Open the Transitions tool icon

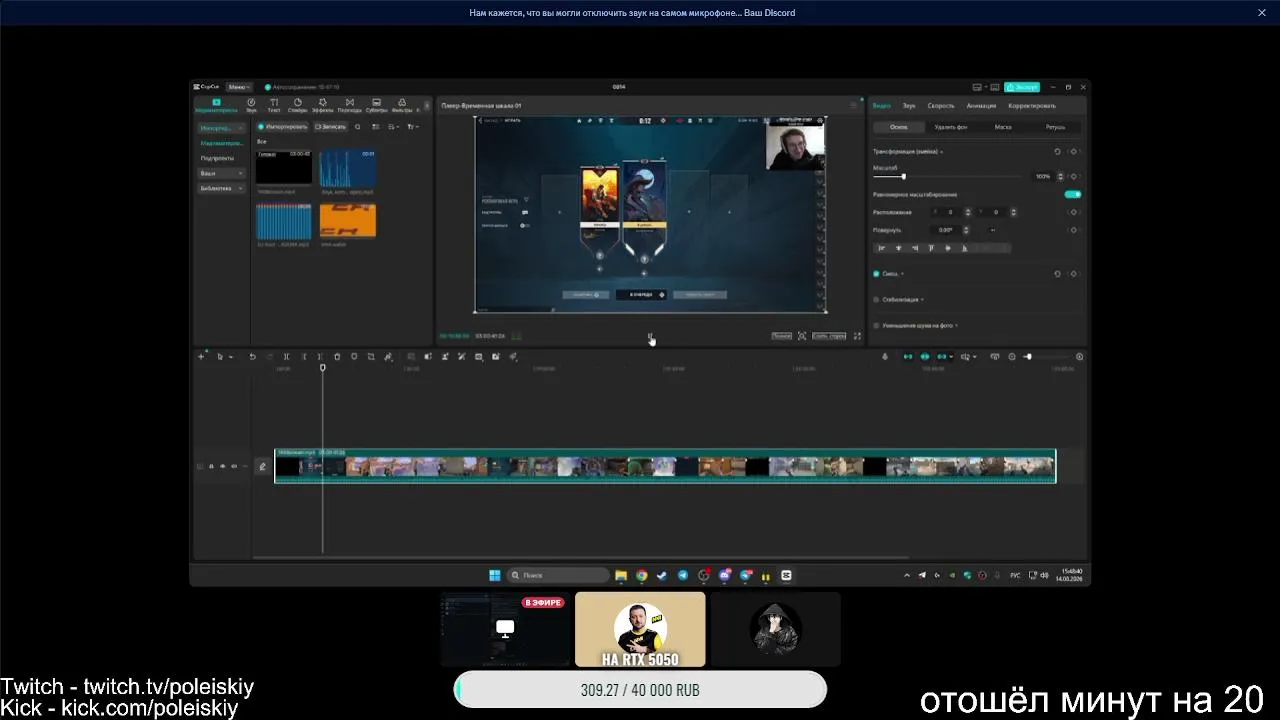[349, 104]
